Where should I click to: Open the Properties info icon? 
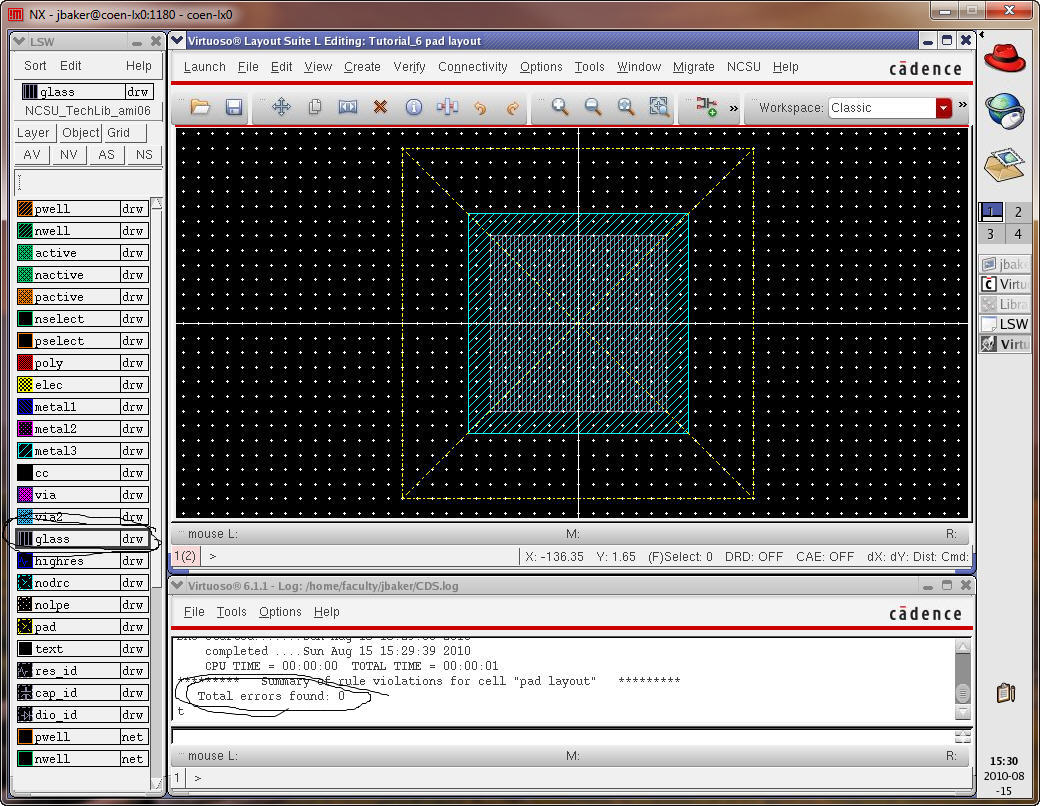413,107
